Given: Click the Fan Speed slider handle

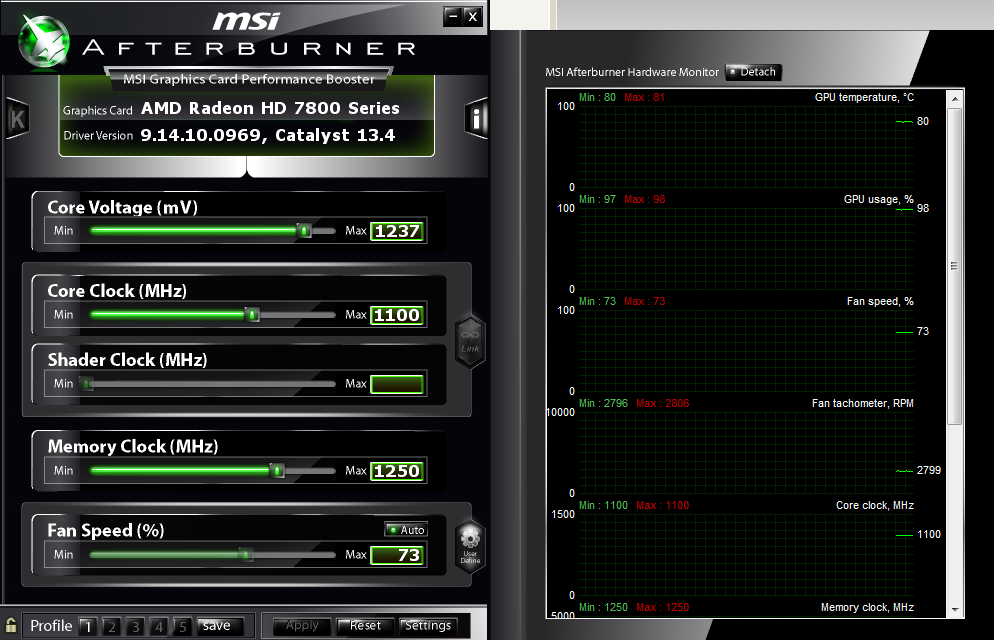Looking at the screenshot, I should coord(246,555).
